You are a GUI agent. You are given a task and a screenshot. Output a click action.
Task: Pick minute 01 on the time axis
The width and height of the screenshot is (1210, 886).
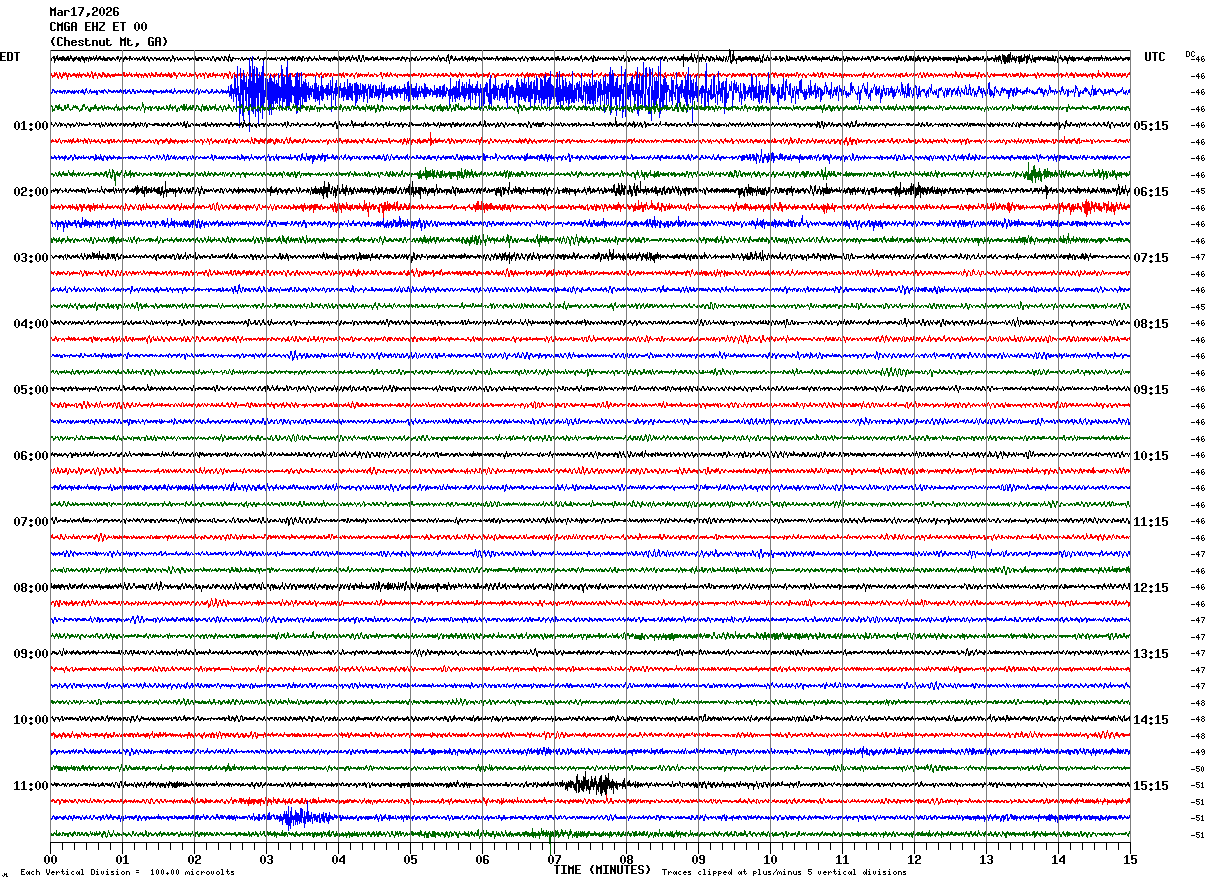pyautogui.click(x=122, y=859)
